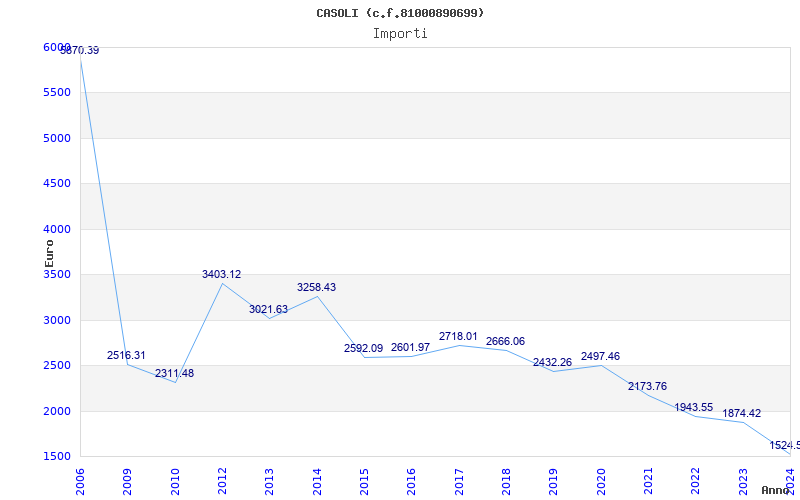
Task: Click the 2023 x-axis tick
Action: pyautogui.click(x=743, y=482)
